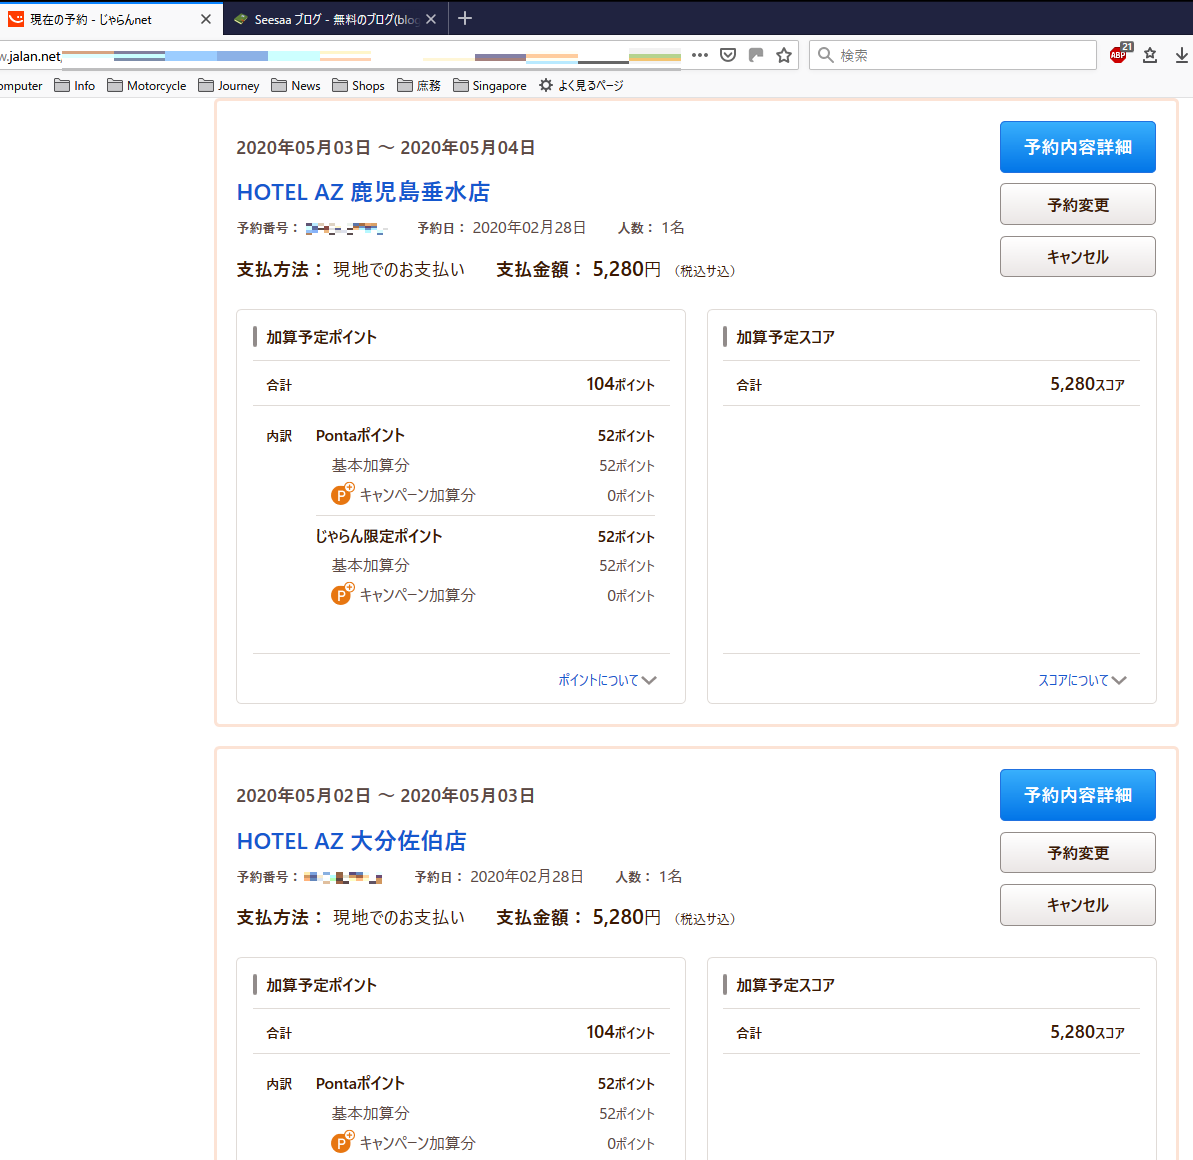1193x1160 pixels.
Task: Bookmark this page with the star icon
Action: tap(784, 56)
